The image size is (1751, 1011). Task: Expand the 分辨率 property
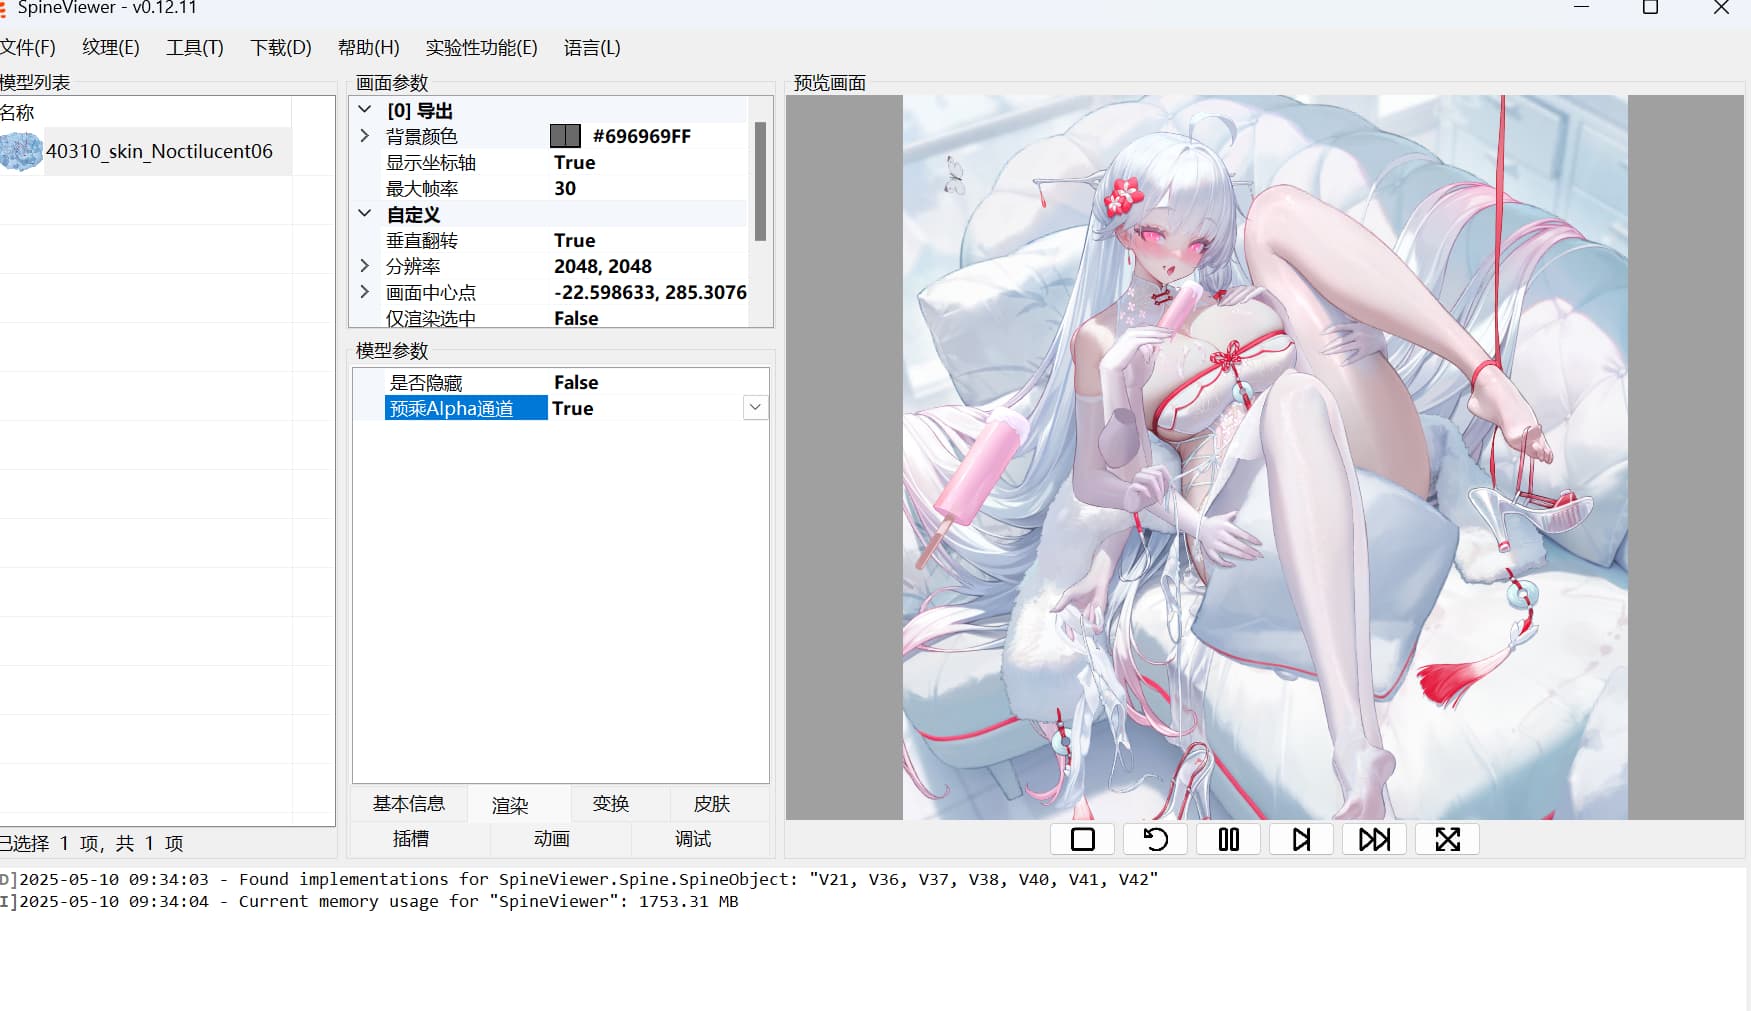pyautogui.click(x=365, y=266)
